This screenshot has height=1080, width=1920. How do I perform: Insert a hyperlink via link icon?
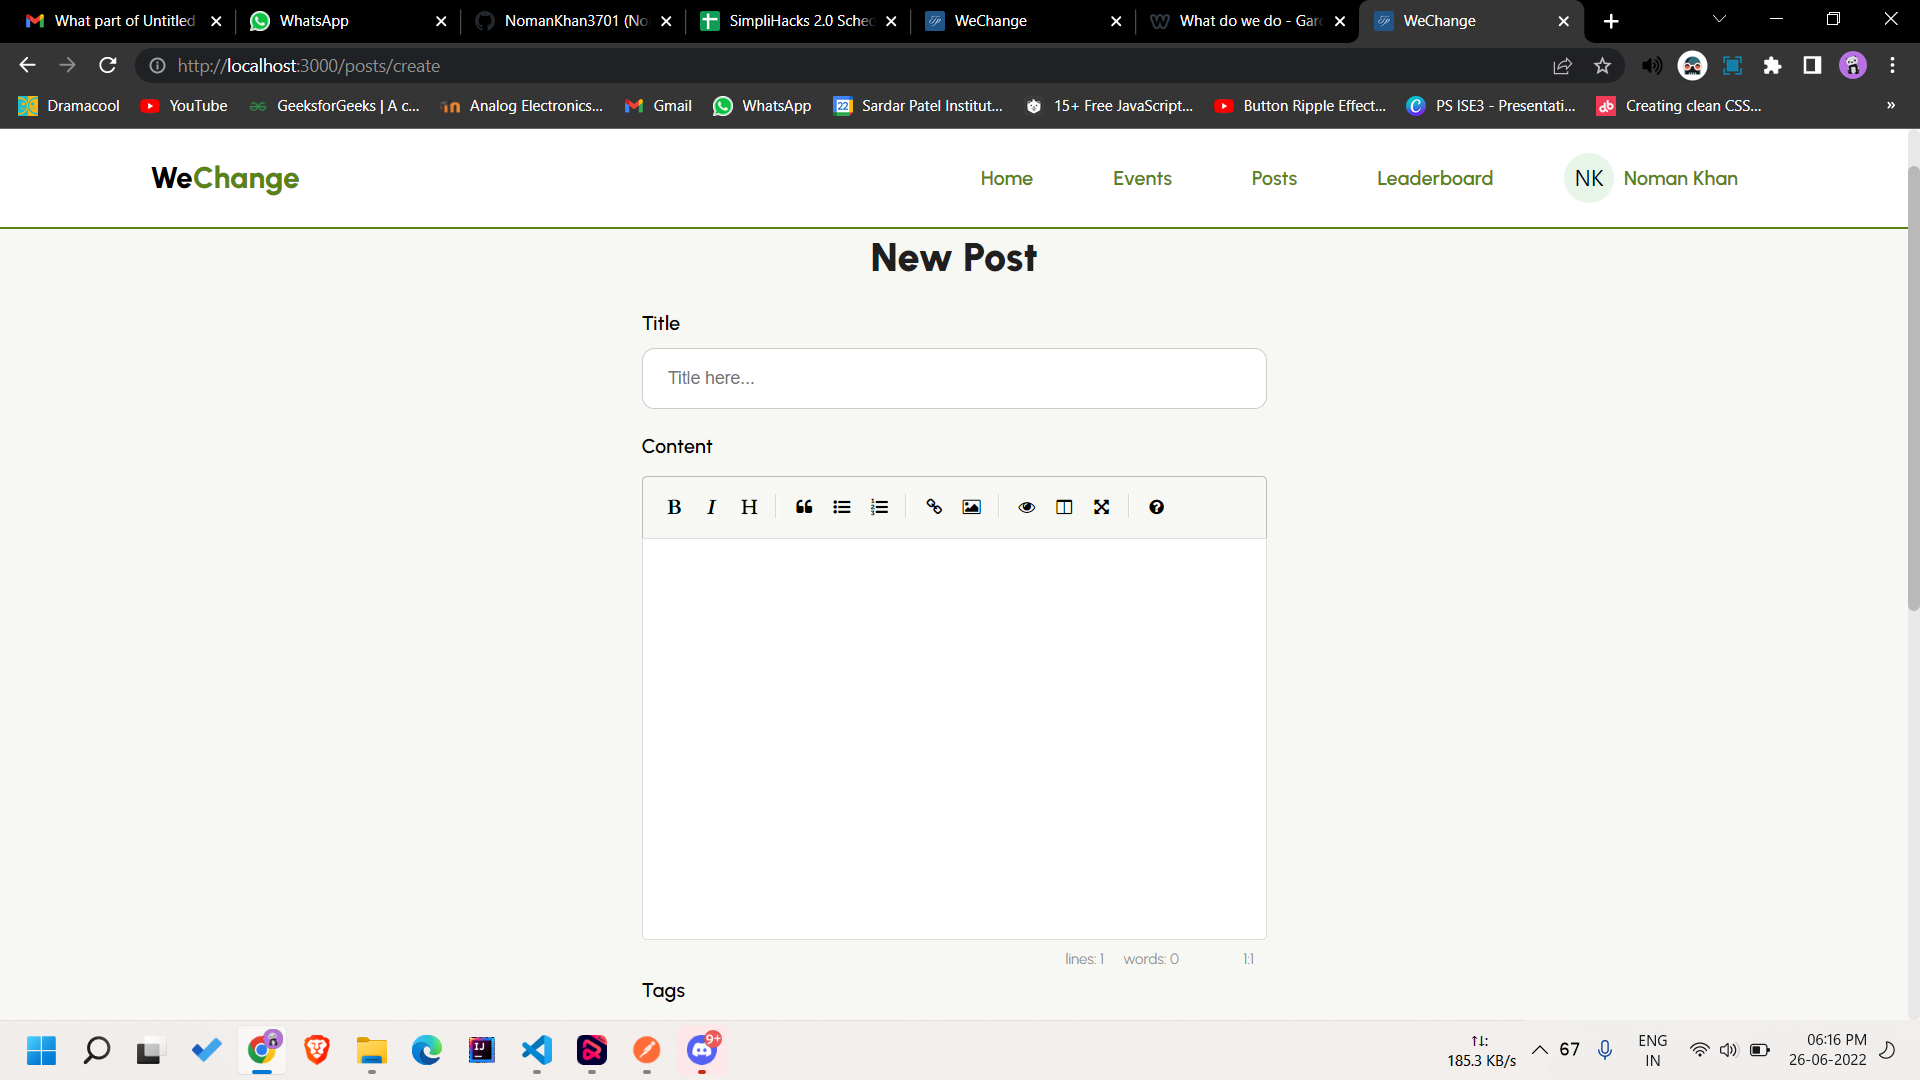(x=934, y=507)
